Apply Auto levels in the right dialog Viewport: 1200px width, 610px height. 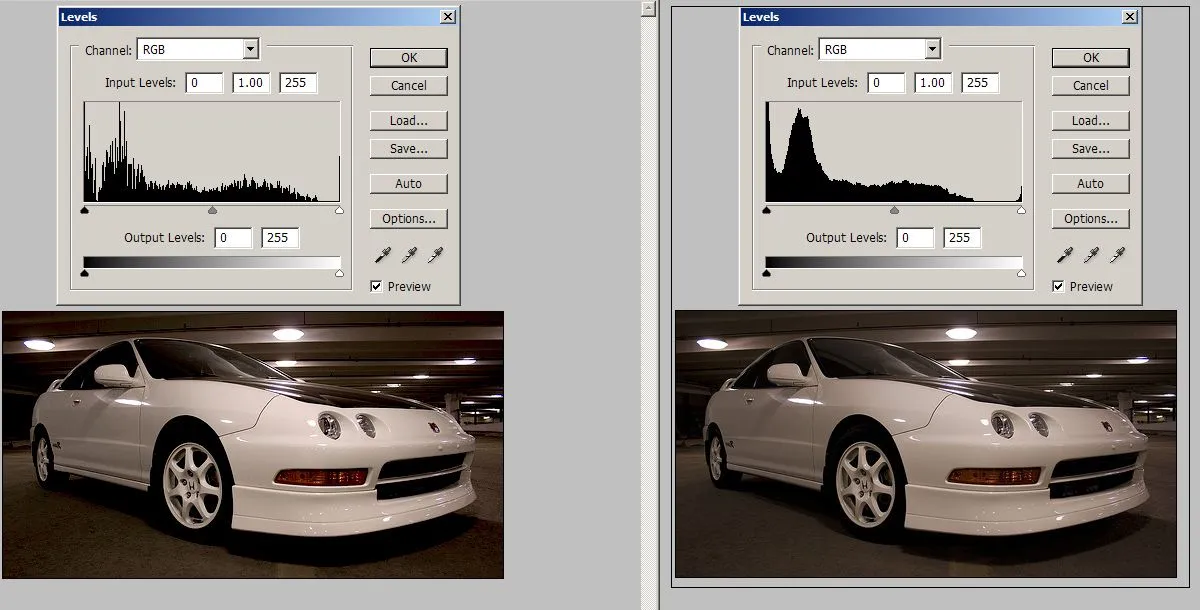(1090, 183)
